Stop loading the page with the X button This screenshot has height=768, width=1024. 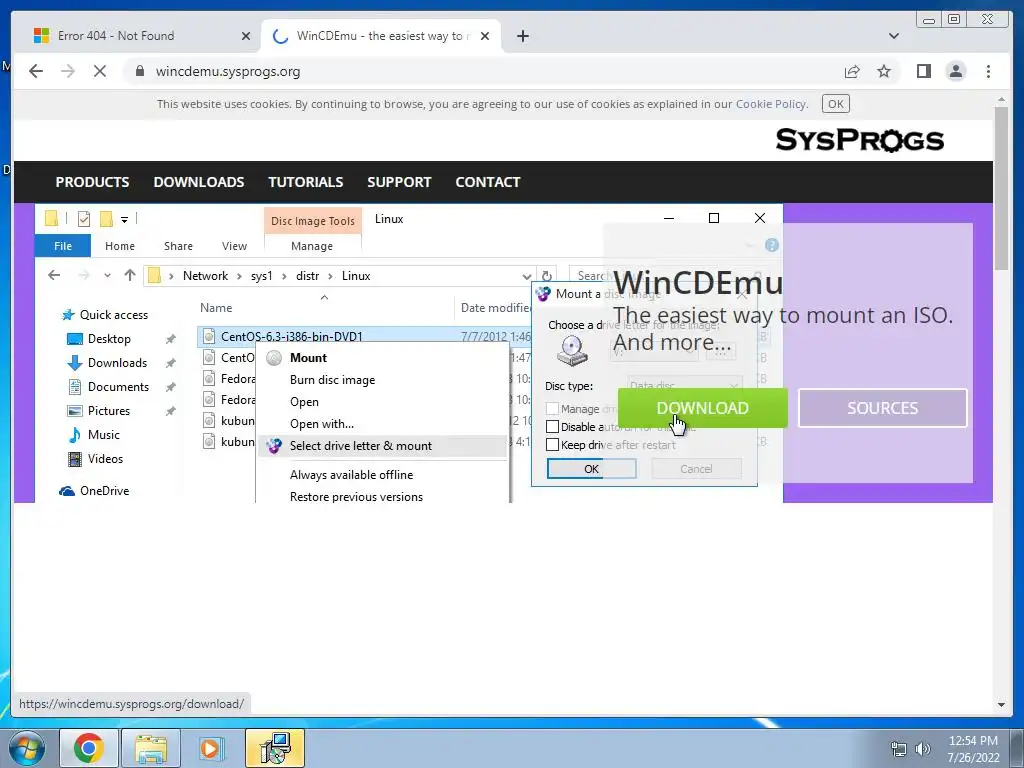pyautogui.click(x=100, y=71)
